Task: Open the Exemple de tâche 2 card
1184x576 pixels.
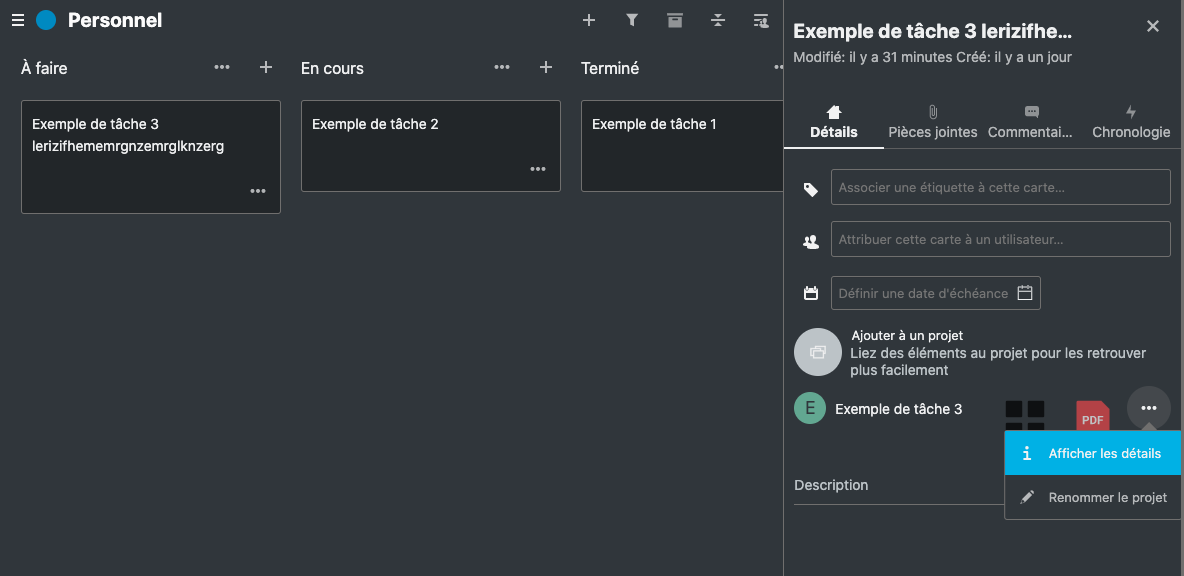Action: [x=431, y=146]
